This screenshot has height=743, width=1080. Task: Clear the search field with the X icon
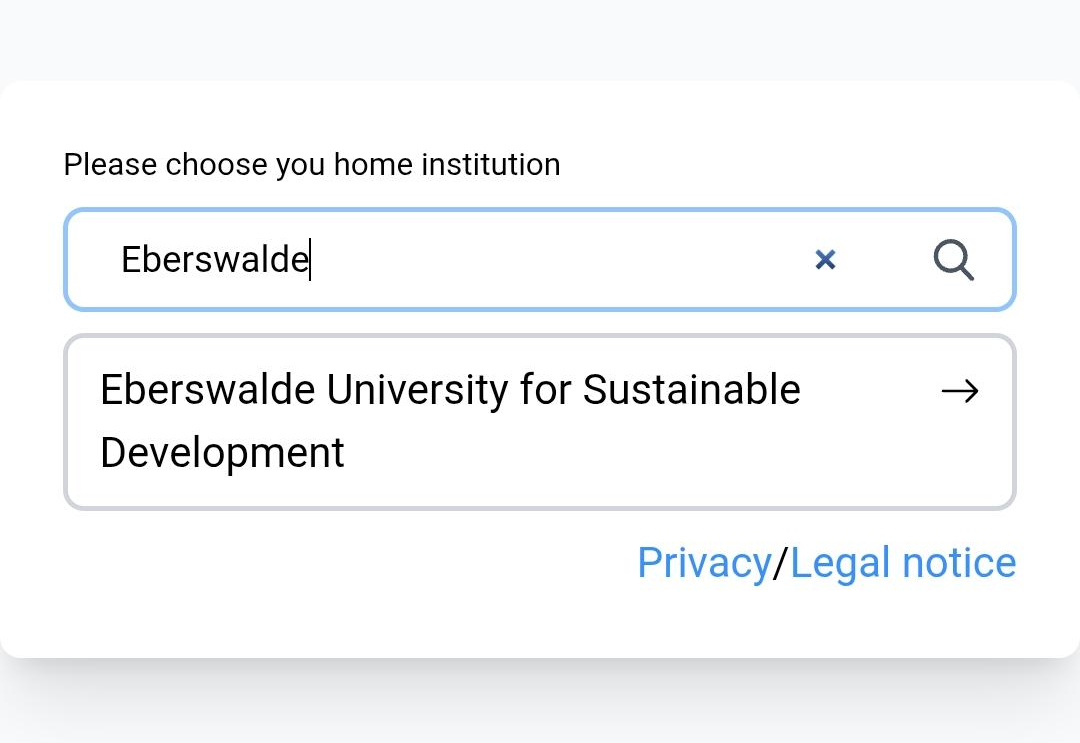click(825, 260)
